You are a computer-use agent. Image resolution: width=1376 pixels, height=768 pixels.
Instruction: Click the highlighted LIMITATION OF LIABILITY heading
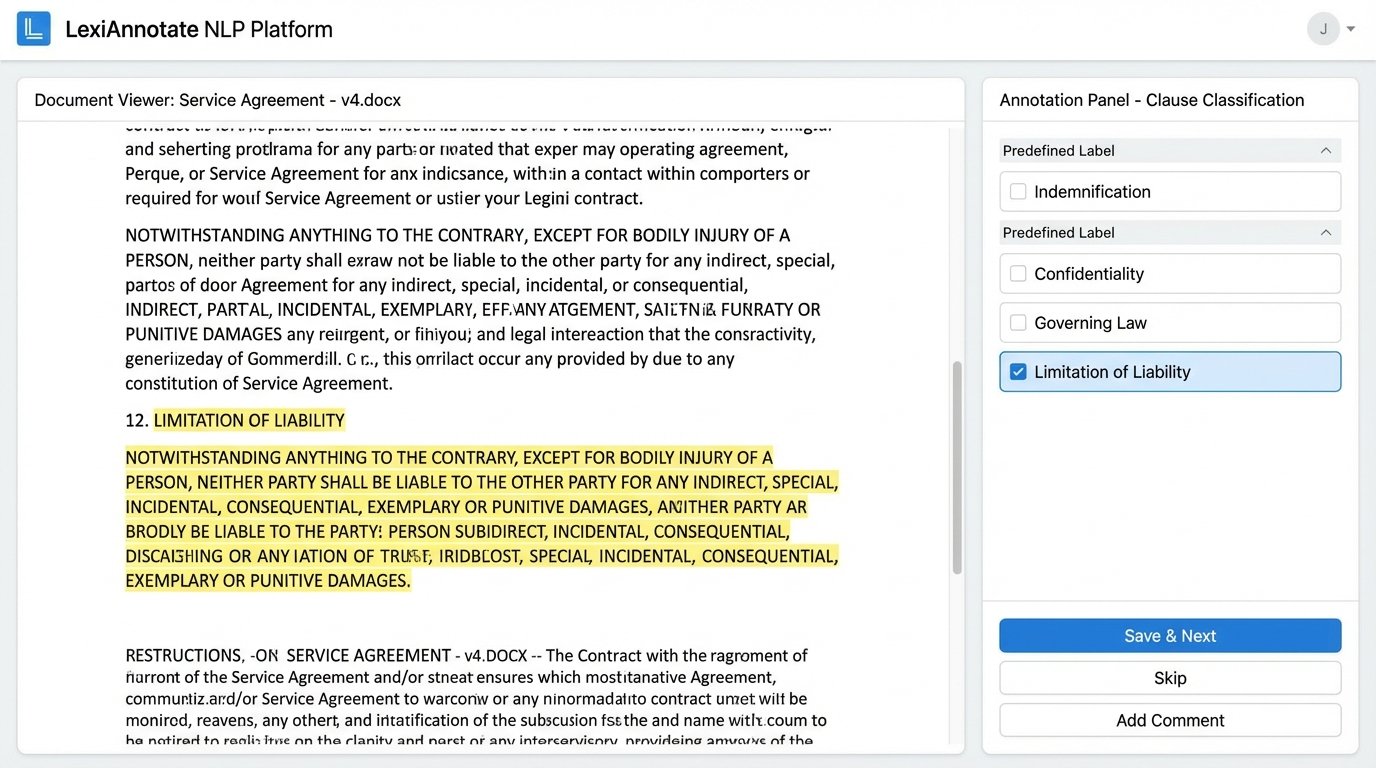pos(247,420)
